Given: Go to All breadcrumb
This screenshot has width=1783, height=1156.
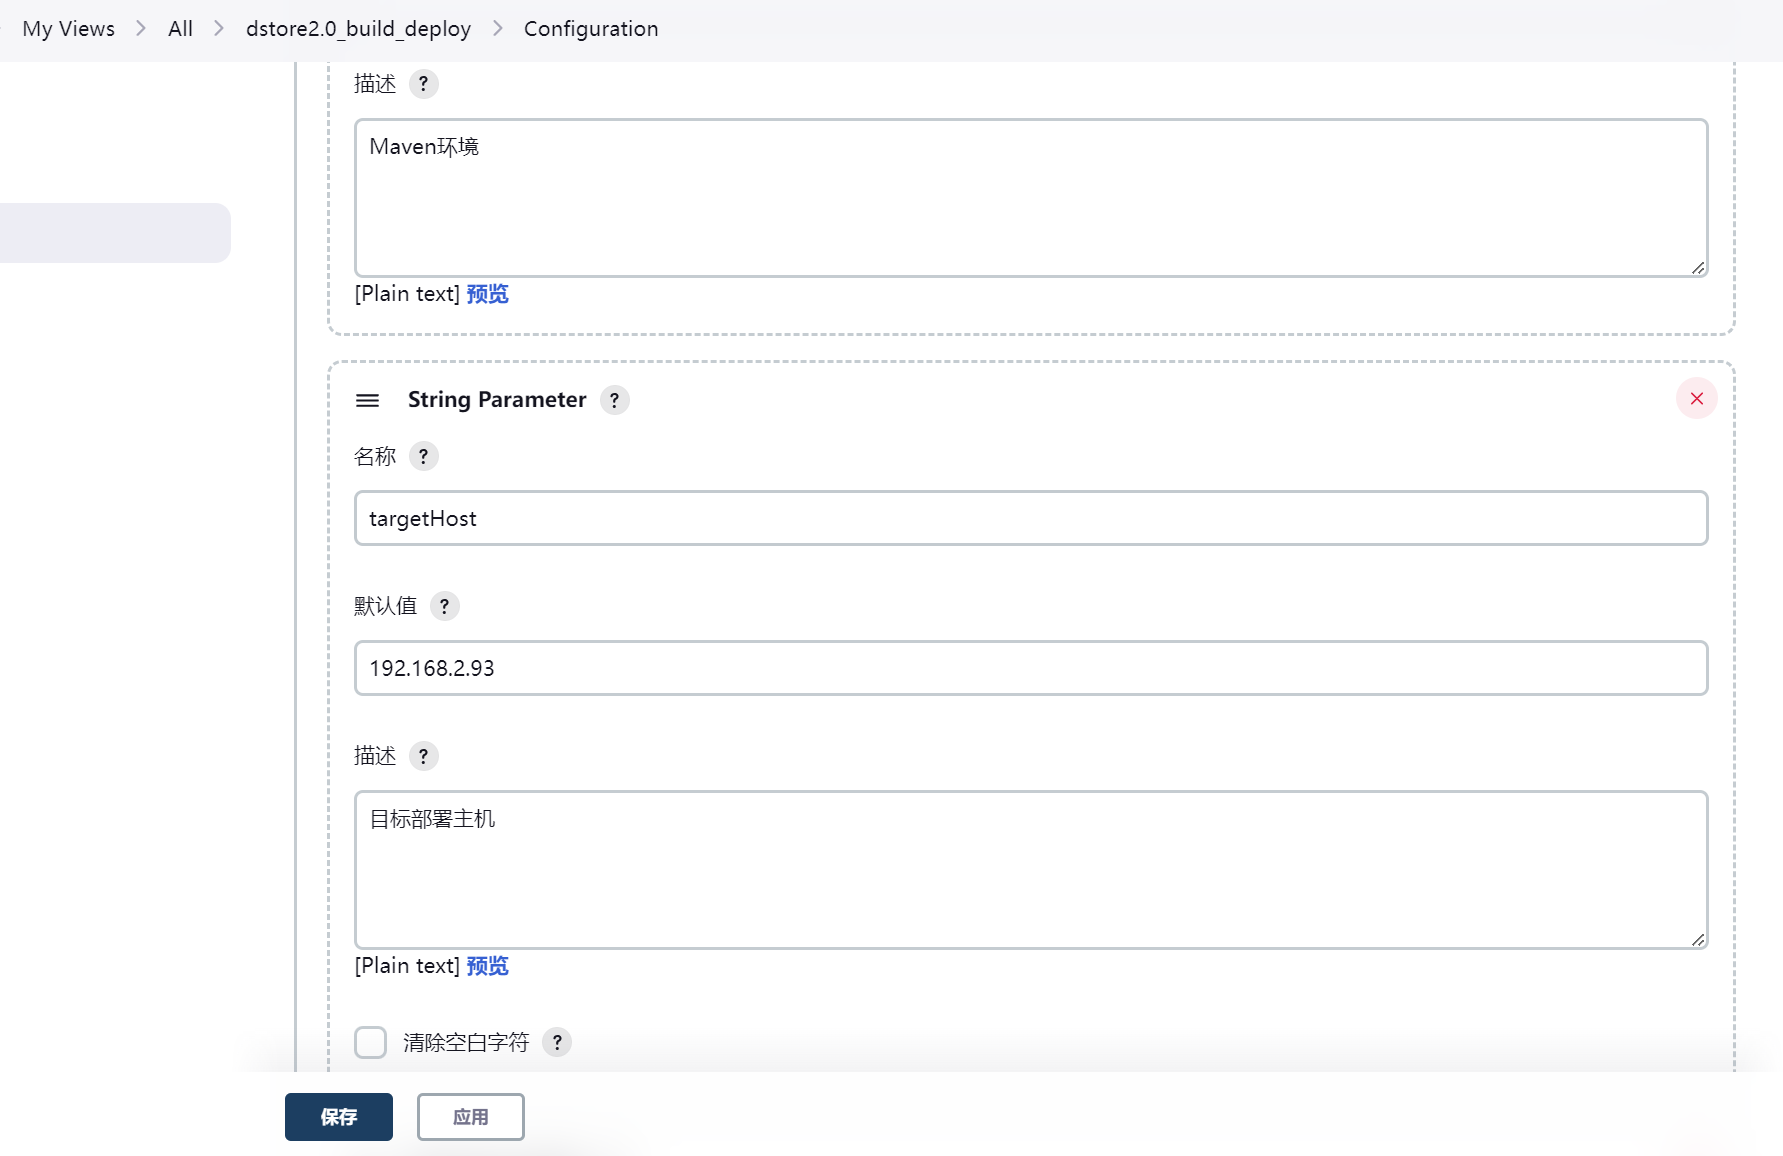Looking at the screenshot, I should click(x=181, y=29).
